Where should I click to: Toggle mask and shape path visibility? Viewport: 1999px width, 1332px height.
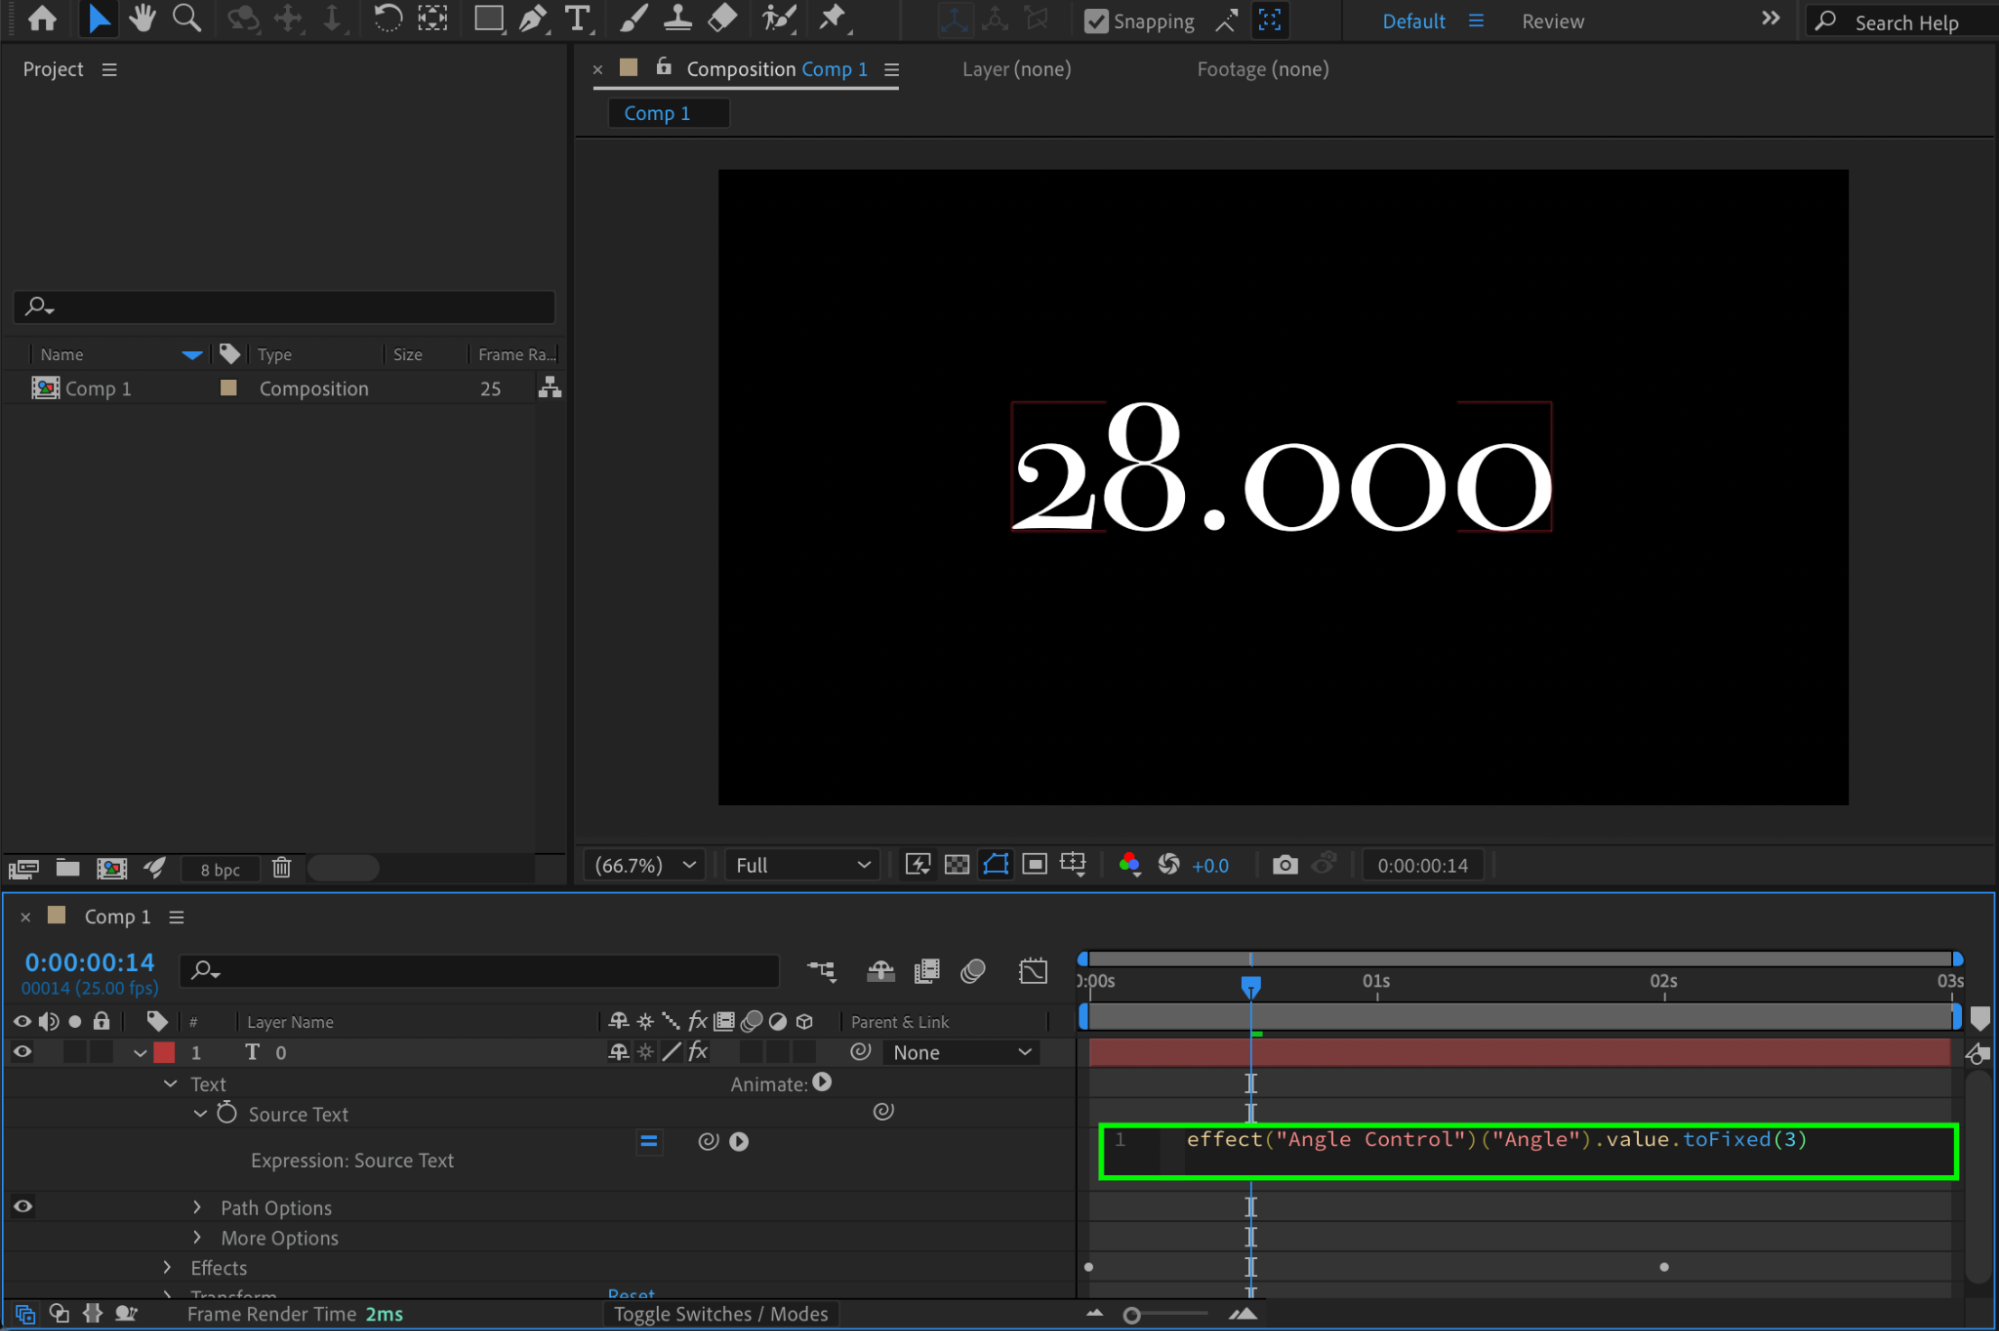coord(995,865)
